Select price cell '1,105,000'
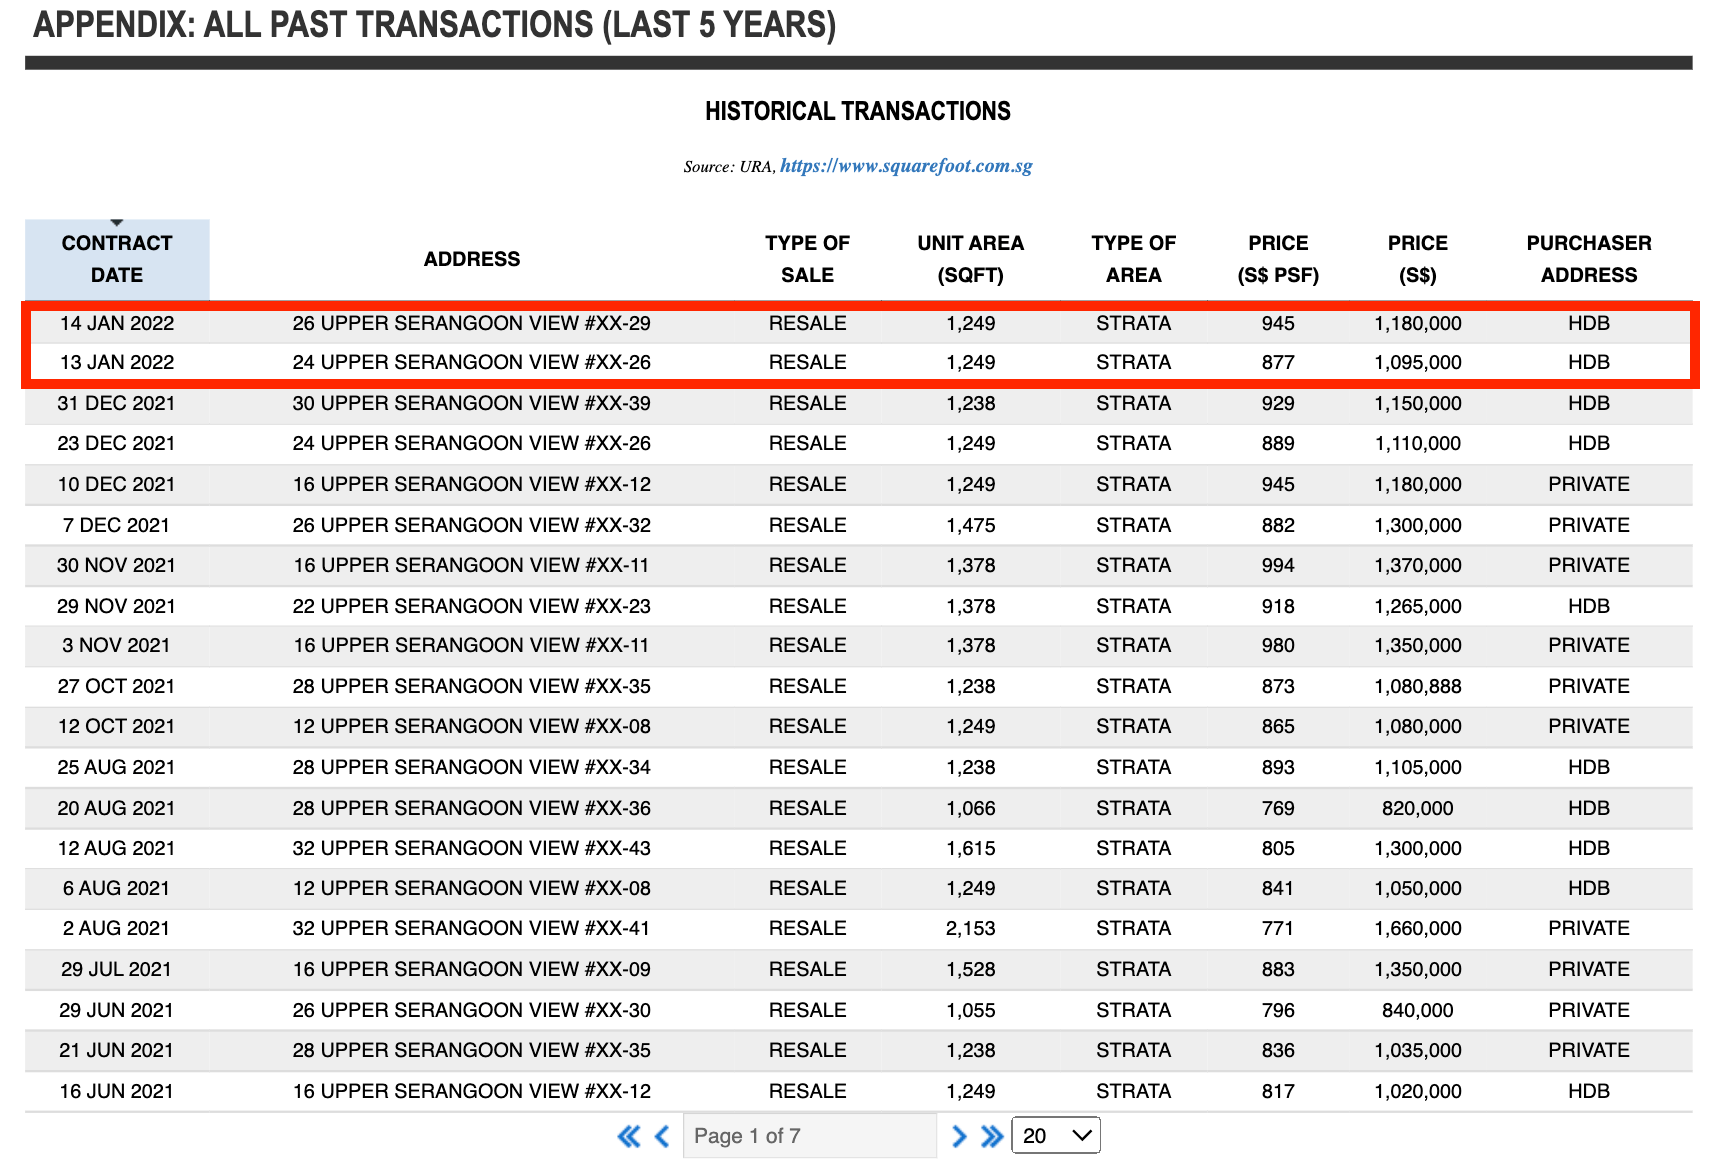 (x=1418, y=767)
